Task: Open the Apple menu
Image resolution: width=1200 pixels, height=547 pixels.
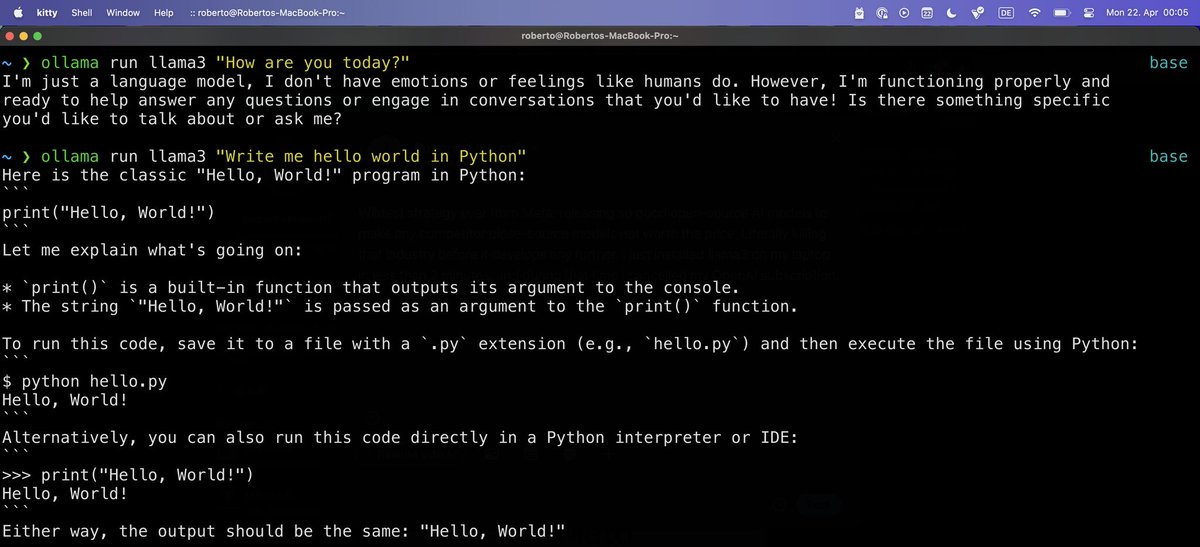Action: (17, 13)
